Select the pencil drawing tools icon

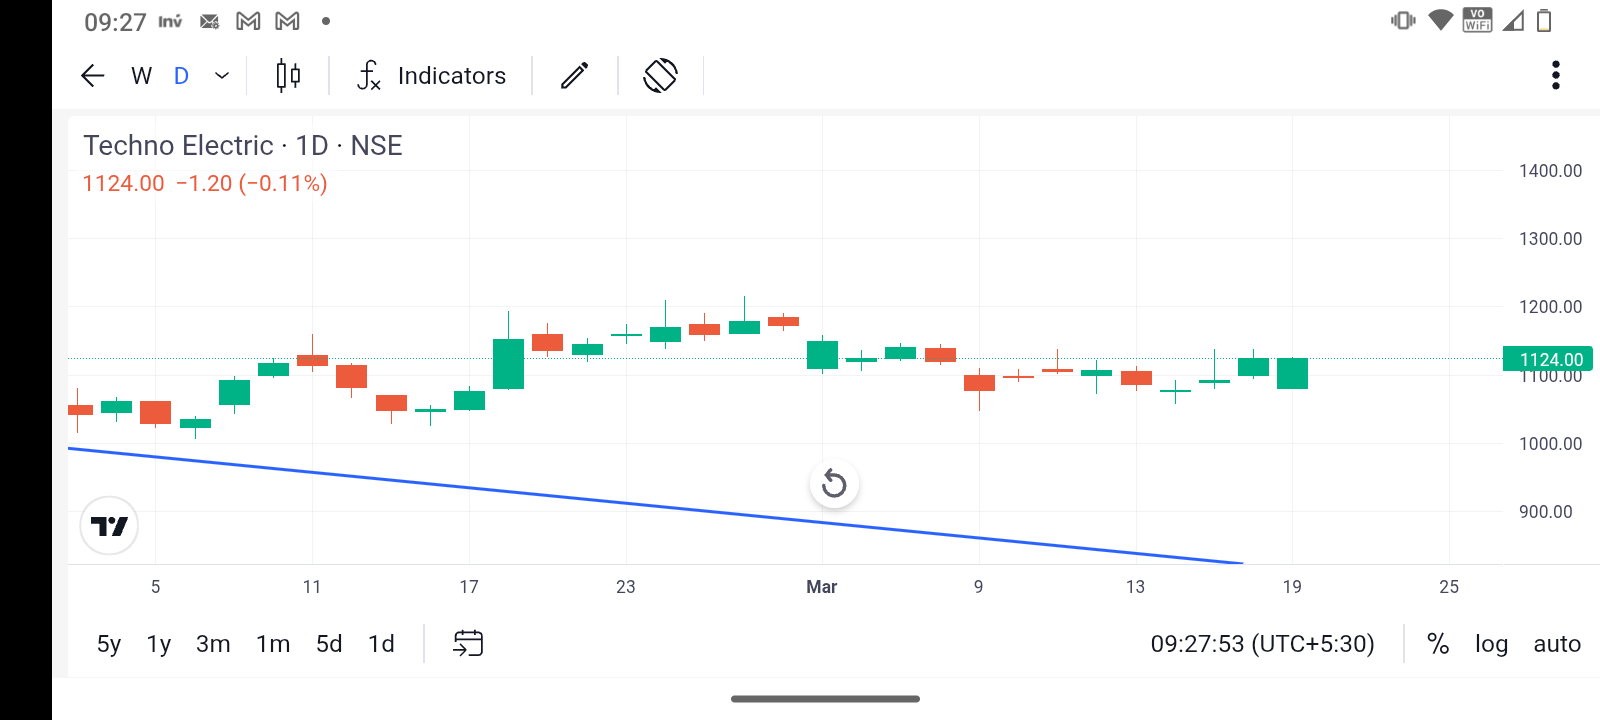(x=575, y=76)
